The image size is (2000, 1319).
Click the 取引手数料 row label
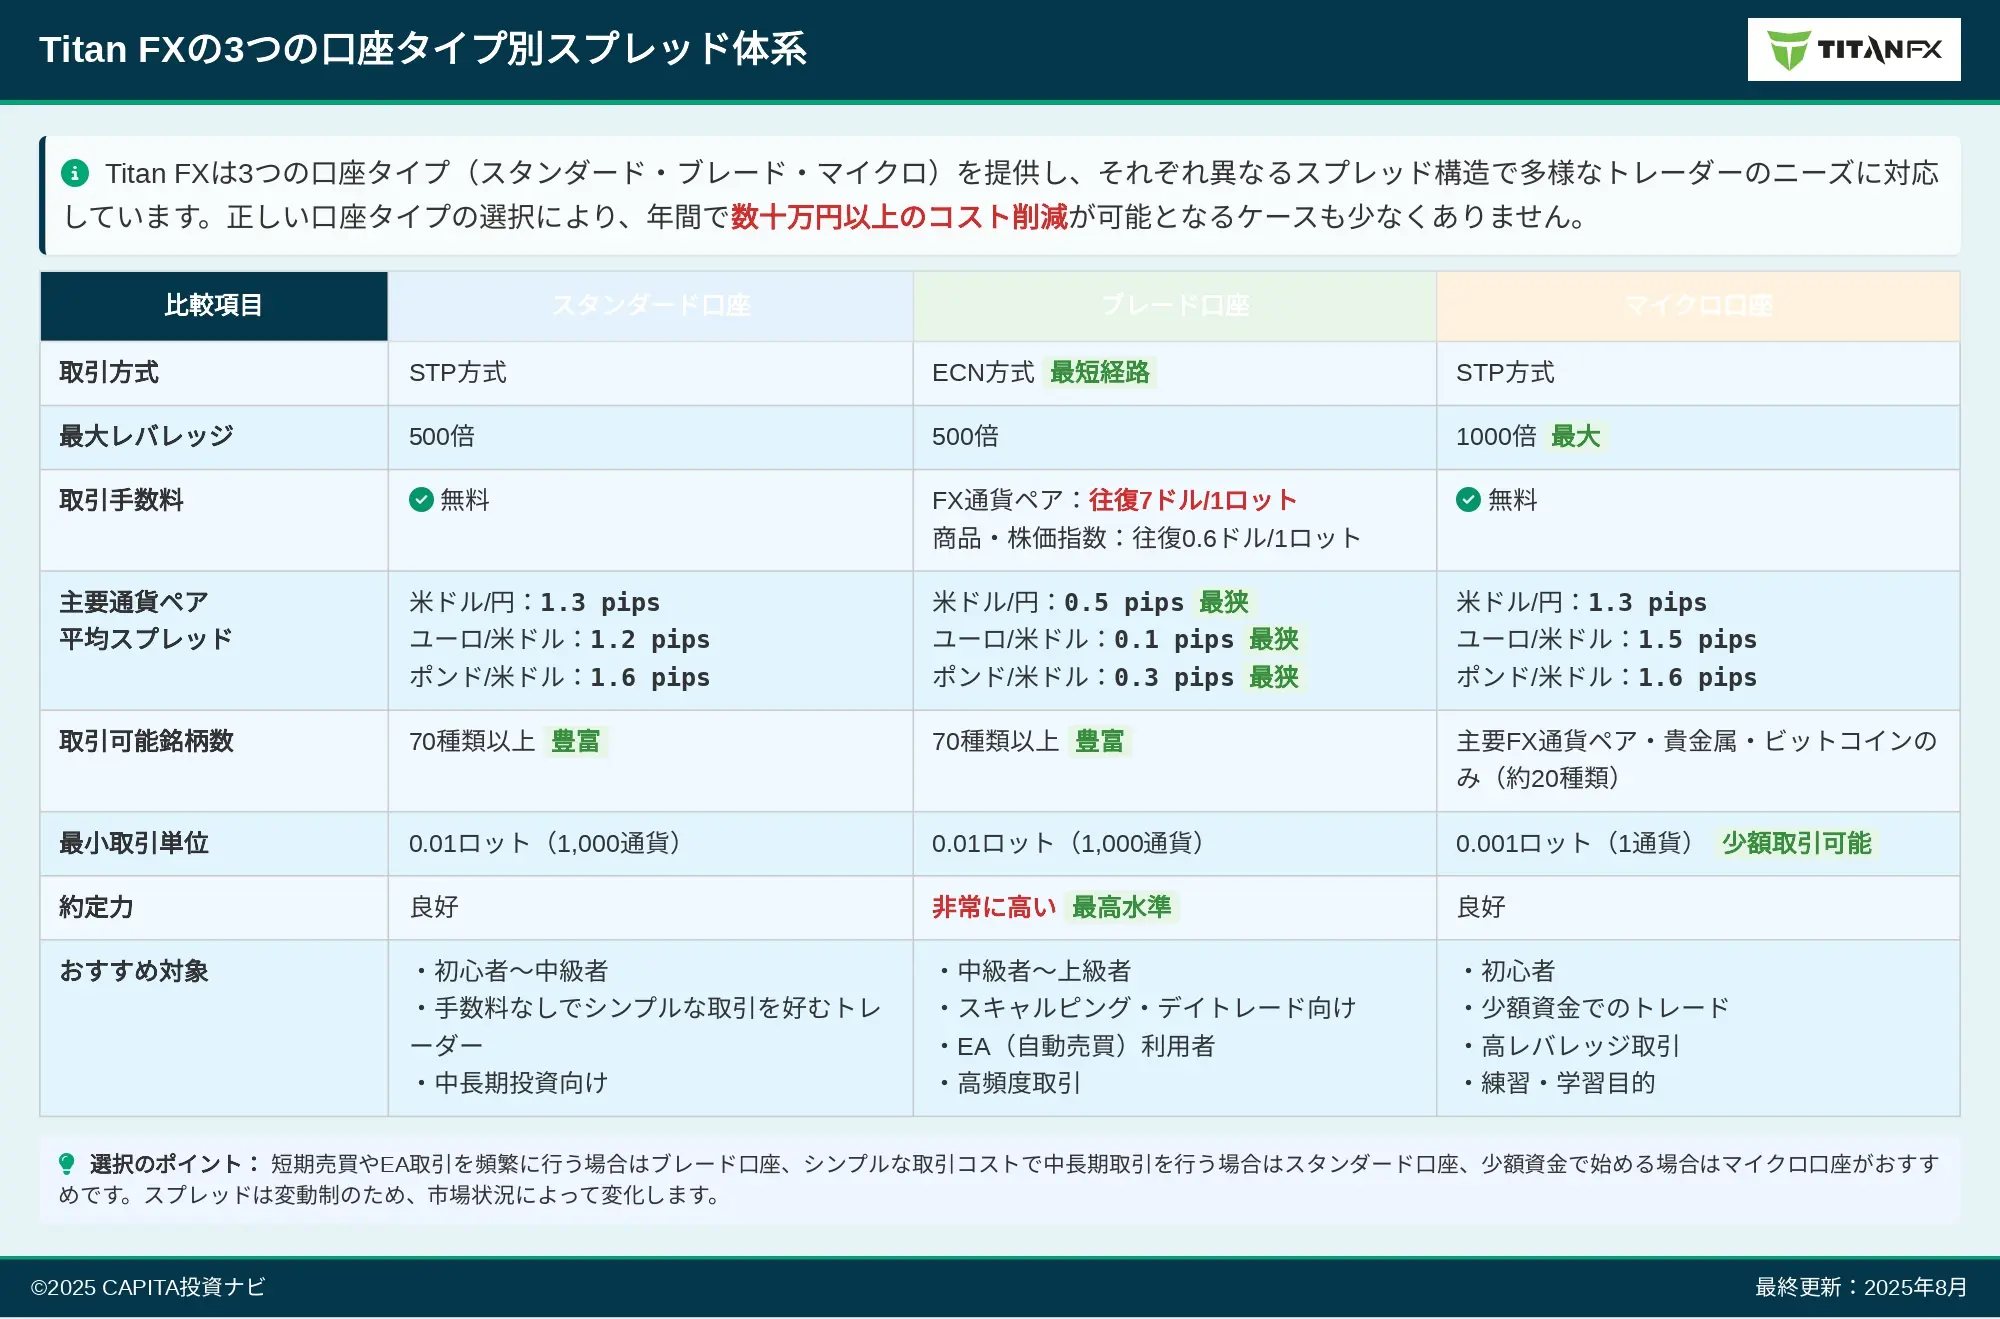[121, 501]
